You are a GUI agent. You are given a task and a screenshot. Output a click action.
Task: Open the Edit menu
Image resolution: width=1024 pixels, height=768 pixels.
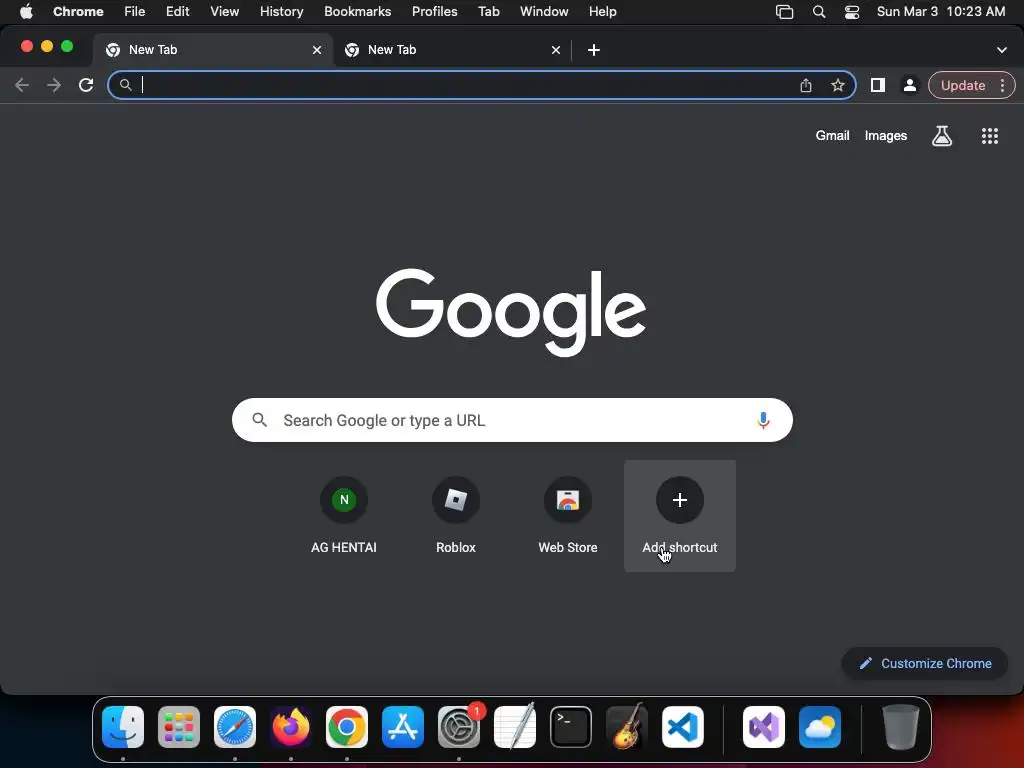[178, 12]
